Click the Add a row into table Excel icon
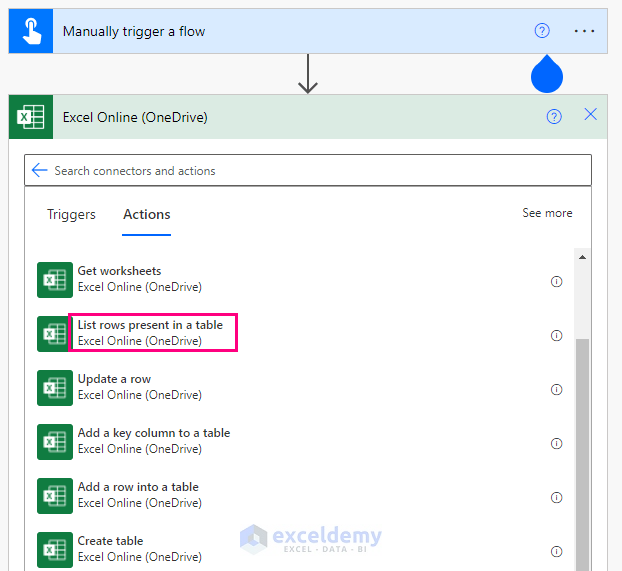Viewport: 622px width, 571px height. click(x=55, y=496)
